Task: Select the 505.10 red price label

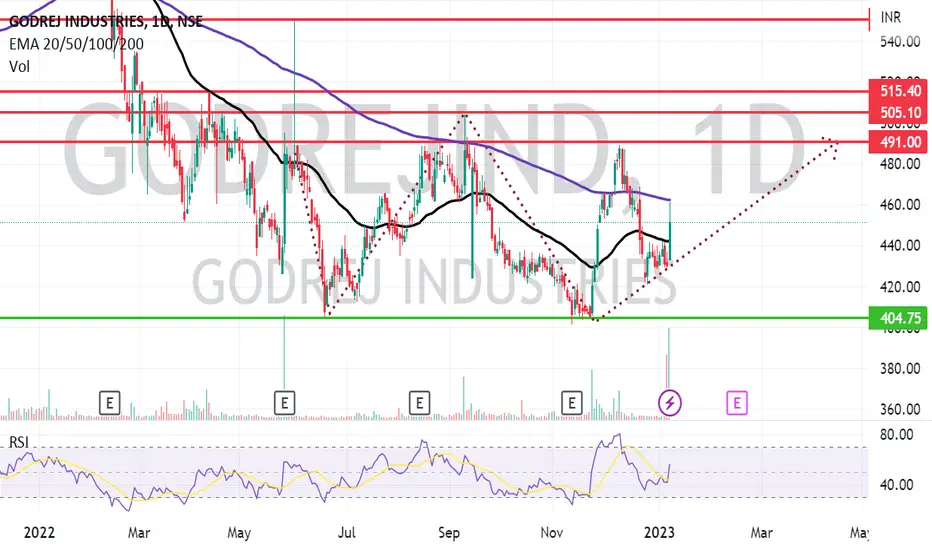Action: [x=898, y=112]
